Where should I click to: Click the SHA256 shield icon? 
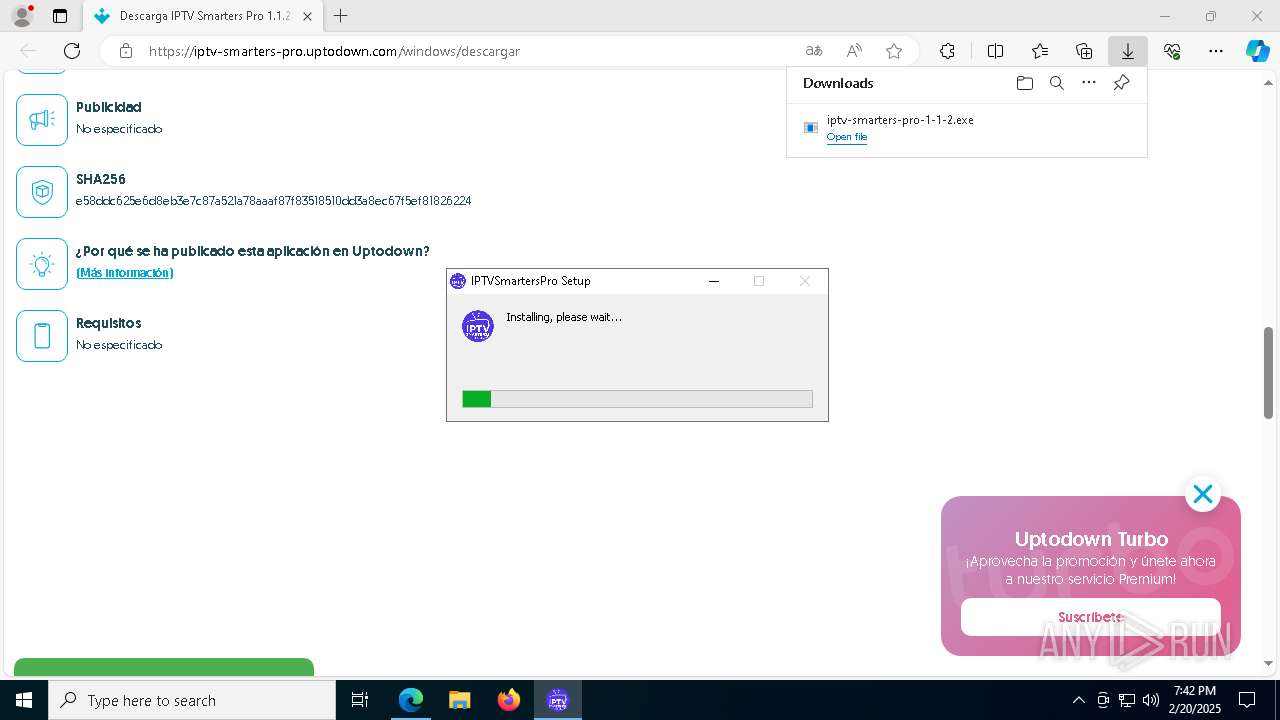point(42,192)
